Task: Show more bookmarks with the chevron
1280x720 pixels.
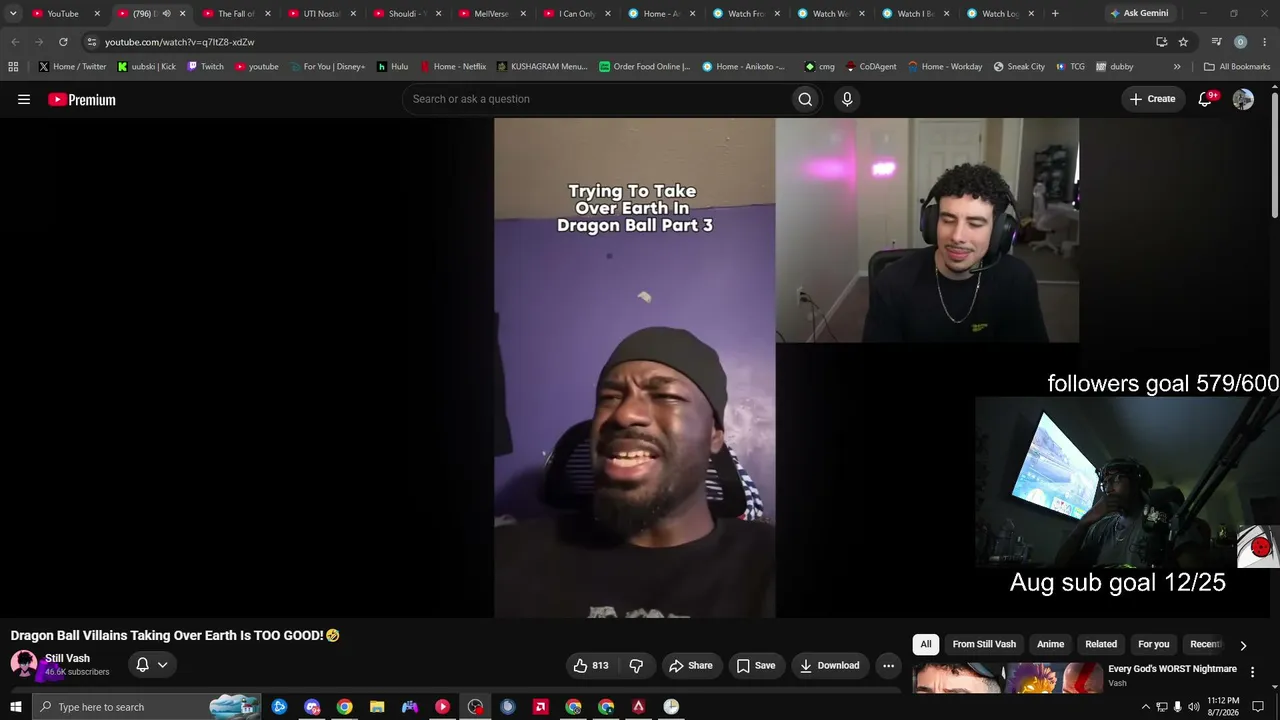Action: [x=1177, y=67]
